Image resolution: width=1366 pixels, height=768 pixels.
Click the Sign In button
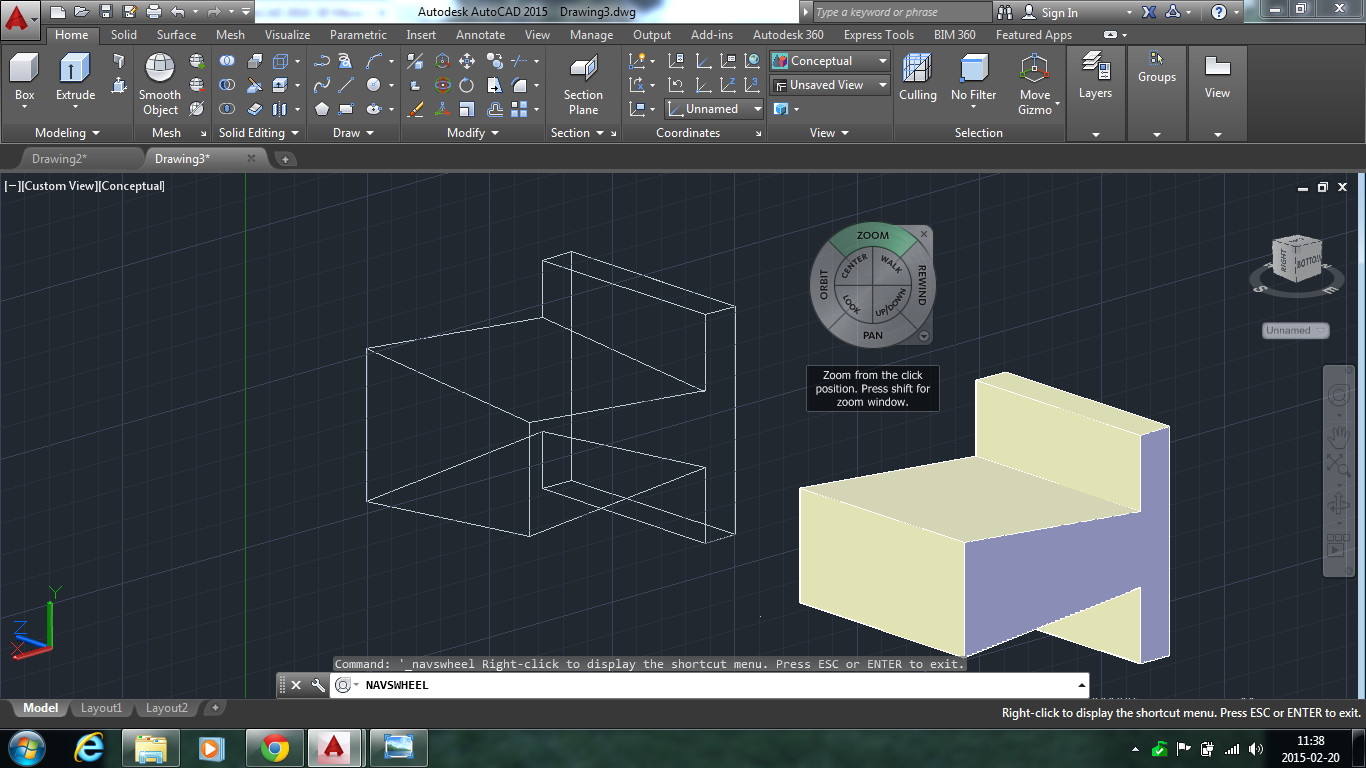pos(1059,13)
